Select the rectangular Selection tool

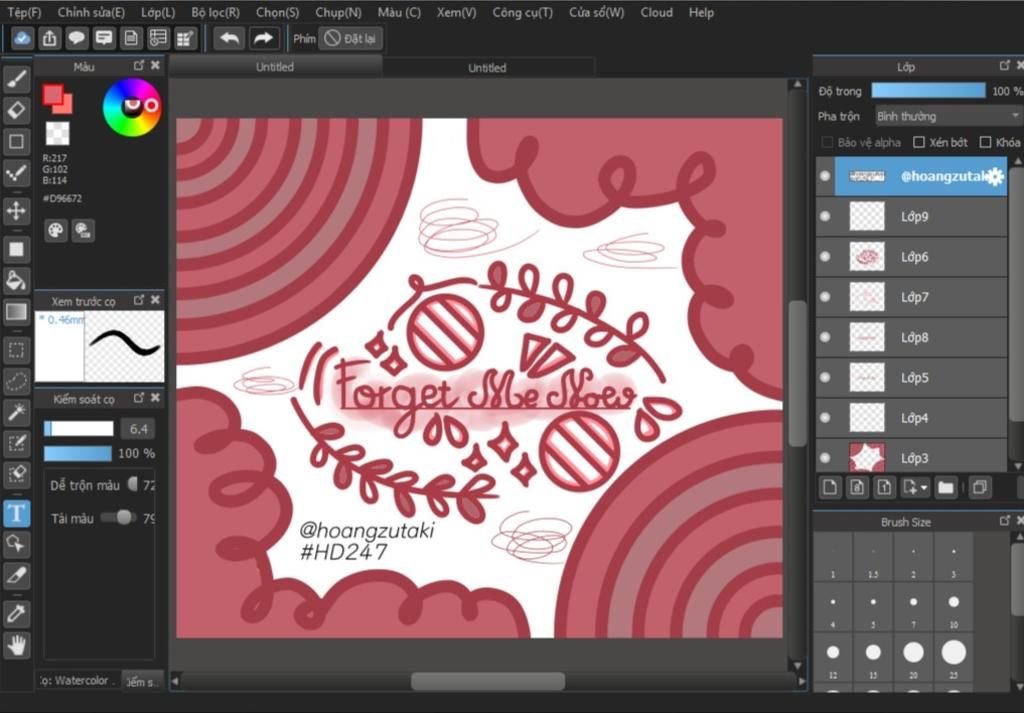16,350
